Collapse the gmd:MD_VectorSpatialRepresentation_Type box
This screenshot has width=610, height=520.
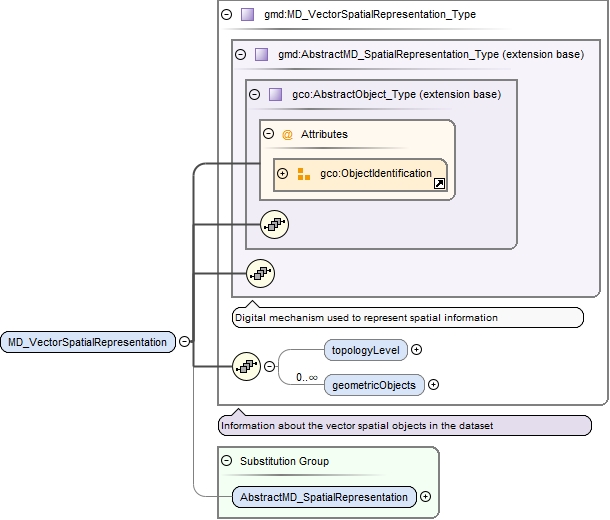pyautogui.click(x=227, y=15)
